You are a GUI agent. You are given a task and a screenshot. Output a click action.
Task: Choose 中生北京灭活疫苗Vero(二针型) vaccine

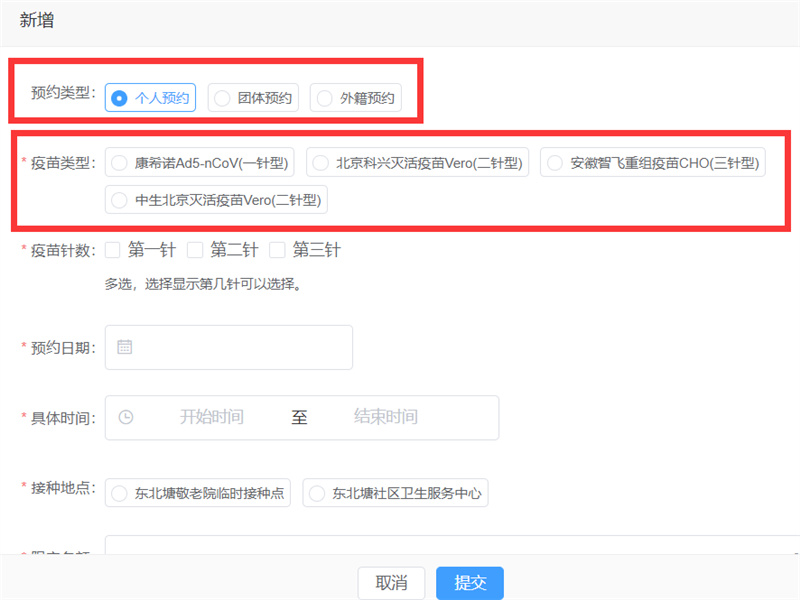tap(216, 199)
